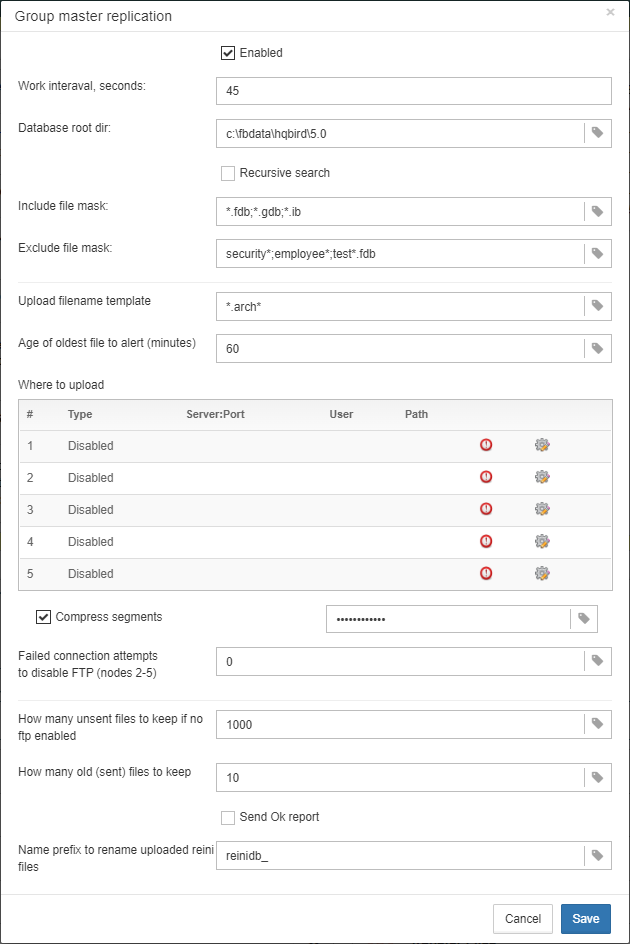The height and width of the screenshot is (944, 630).
Task: Enable the Recursive search checkbox
Action: coord(228,173)
